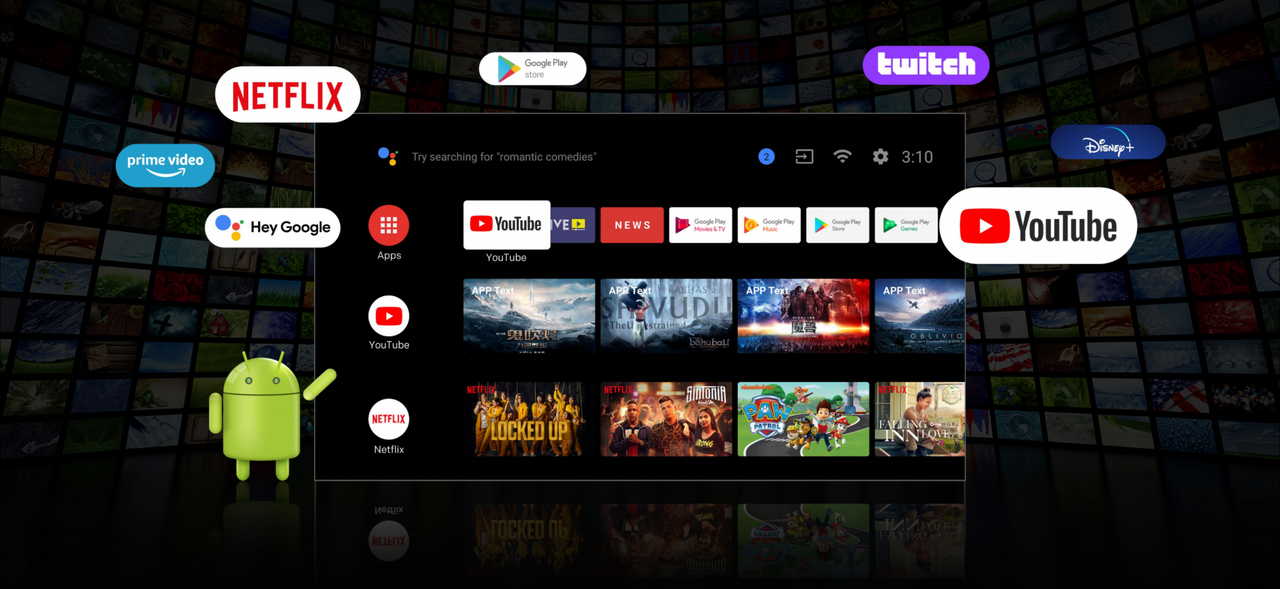1280x589 pixels.
Task: Play the Locked Up Netflix thumbnail
Action: (x=529, y=419)
